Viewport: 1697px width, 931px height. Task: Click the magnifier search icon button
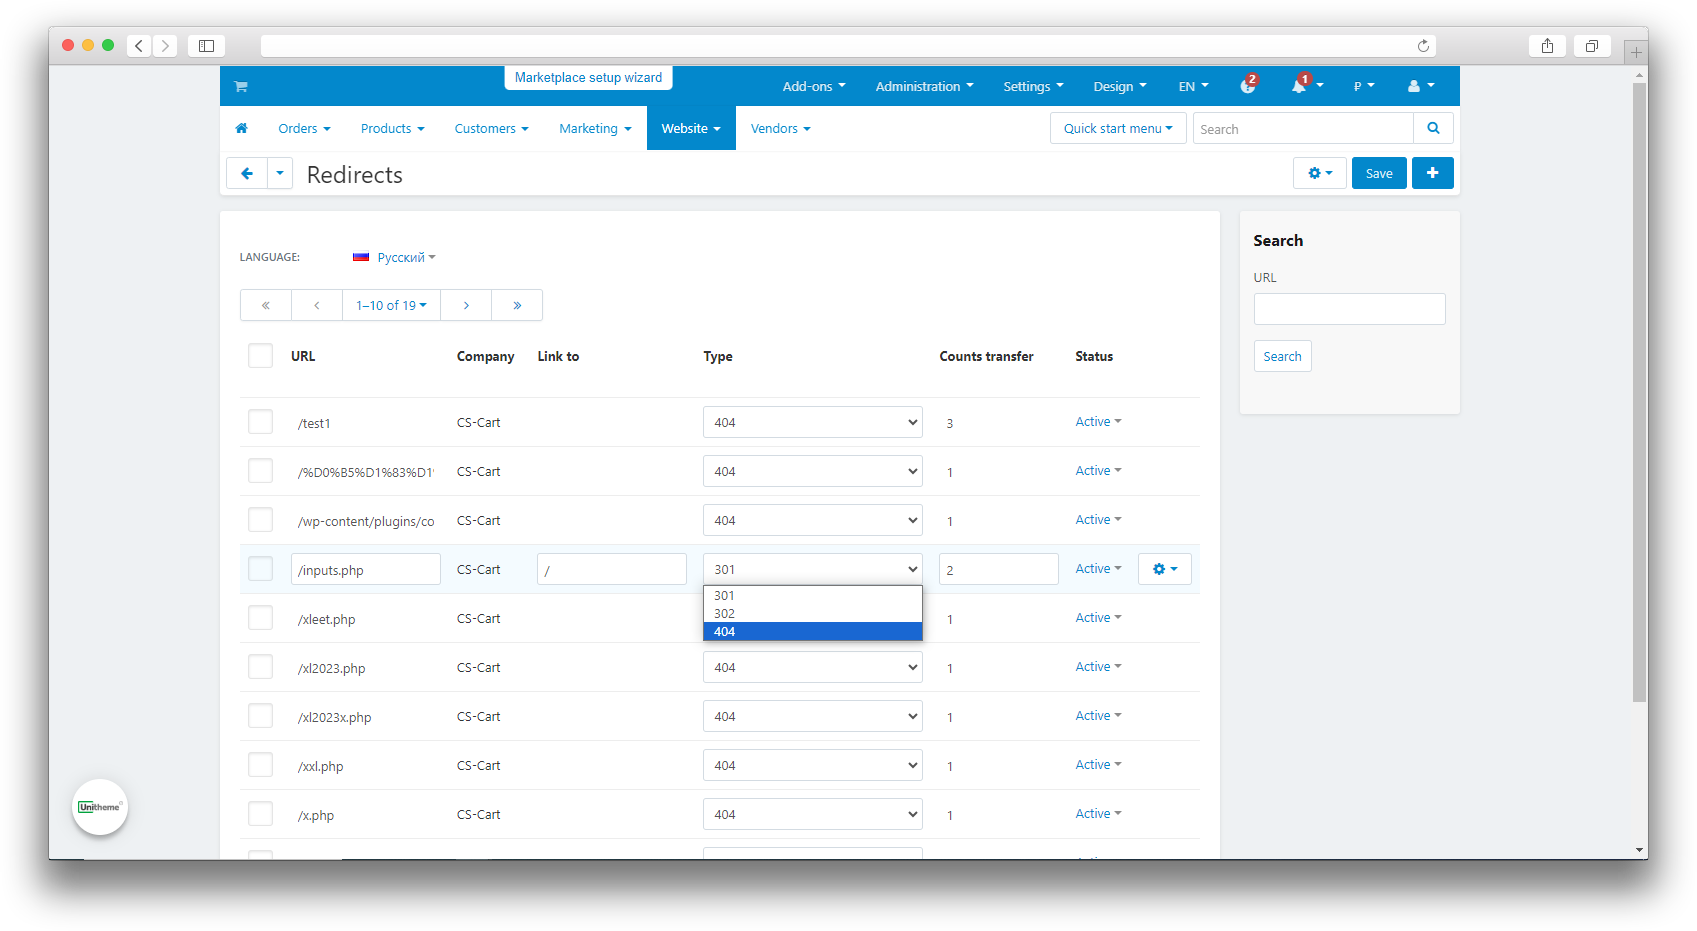[x=1433, y=129]
